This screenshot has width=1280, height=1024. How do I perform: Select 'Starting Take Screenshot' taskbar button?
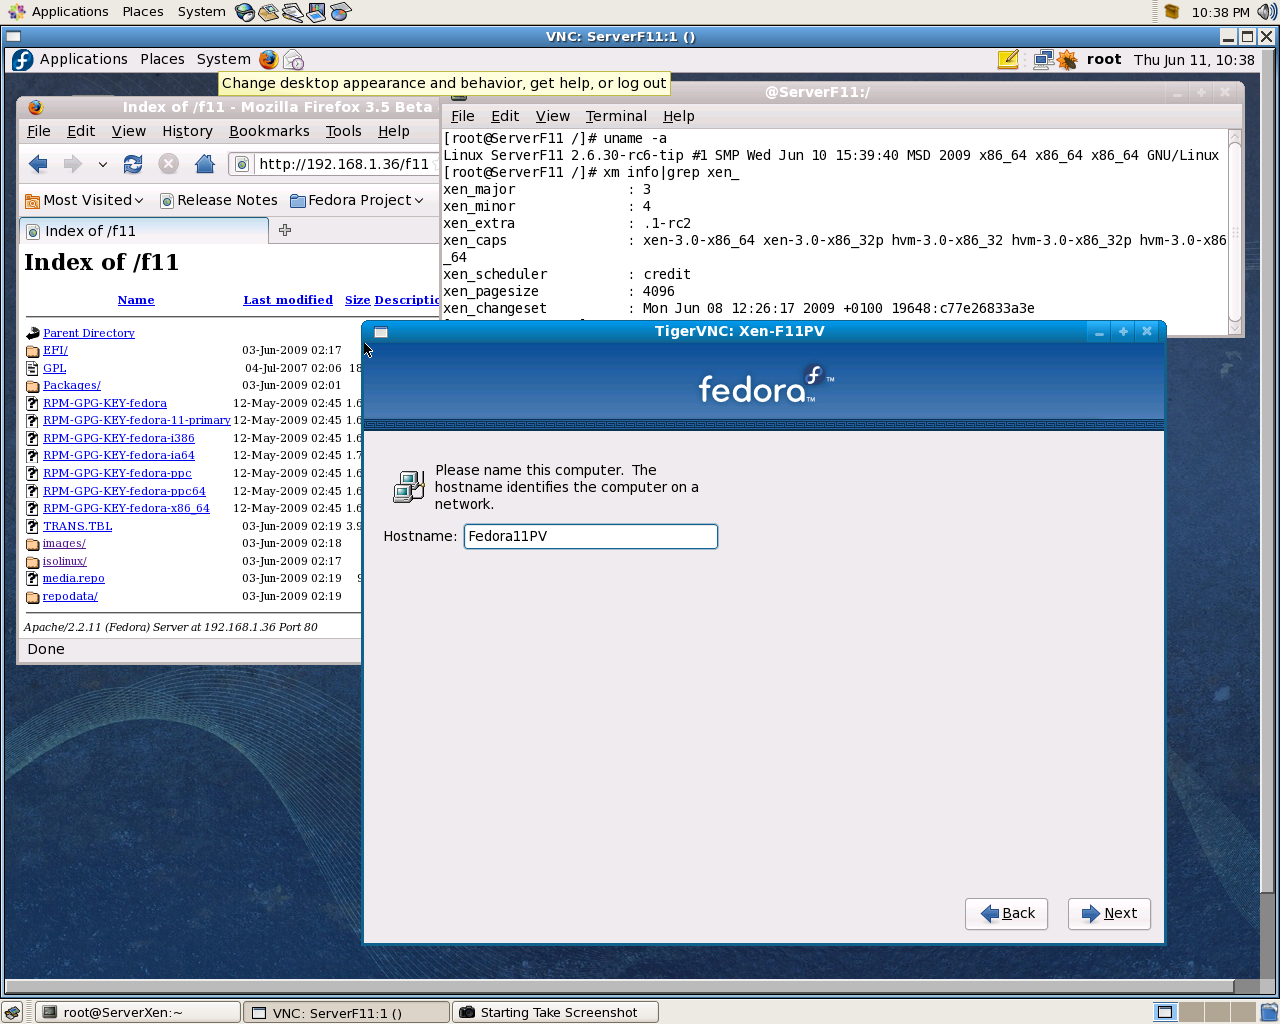click(556, 1012)
